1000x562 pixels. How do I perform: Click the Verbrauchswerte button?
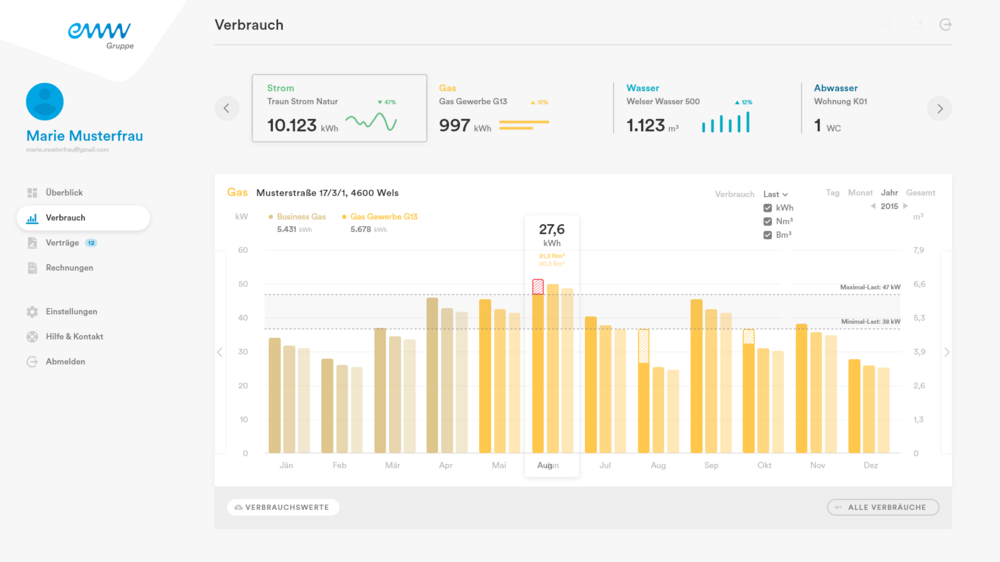point(283,508)
